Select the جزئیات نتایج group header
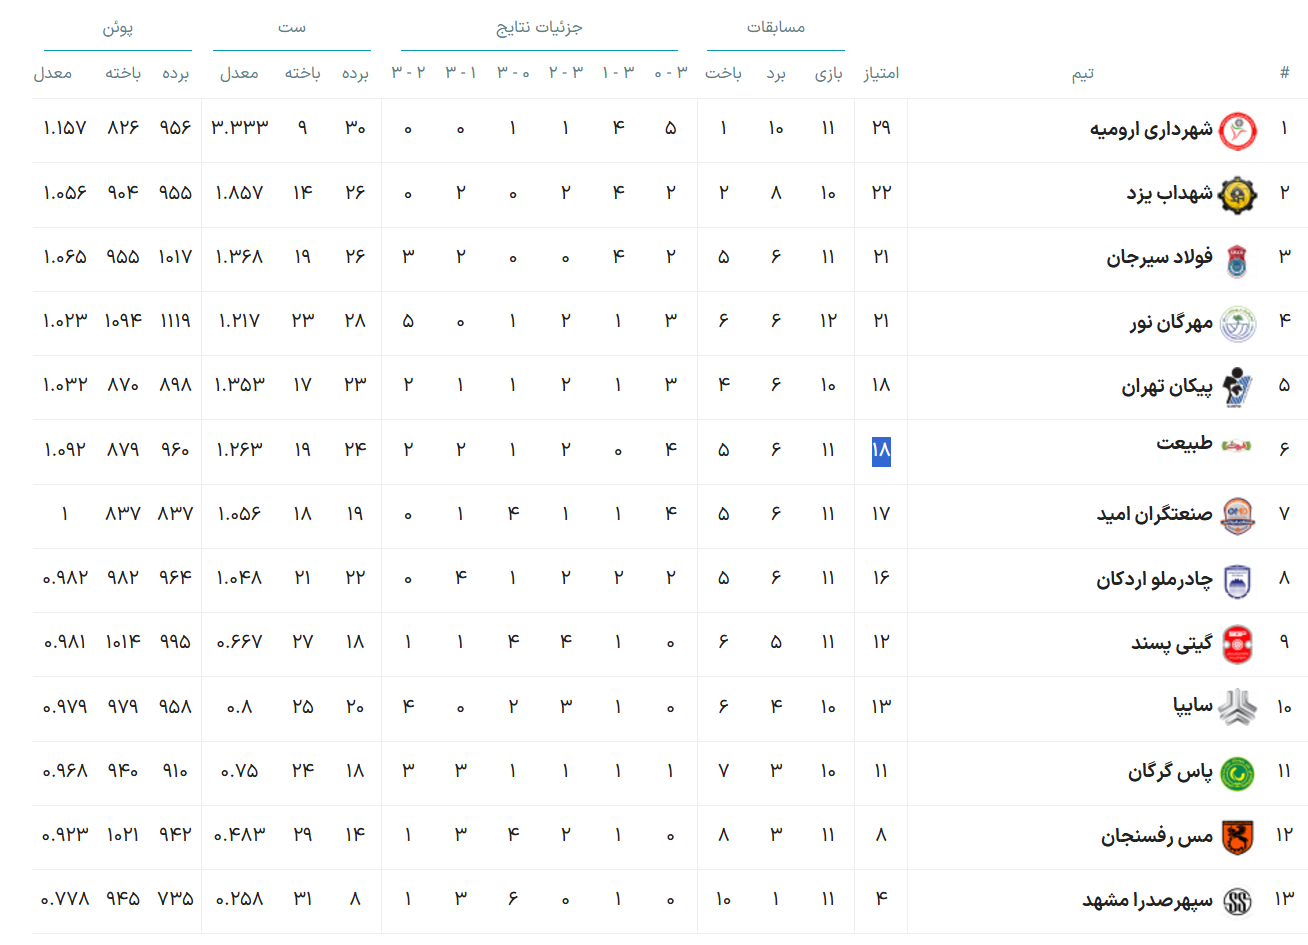Image resolution: width=1308 pixels, height=945 pixels. coord(539,27)
